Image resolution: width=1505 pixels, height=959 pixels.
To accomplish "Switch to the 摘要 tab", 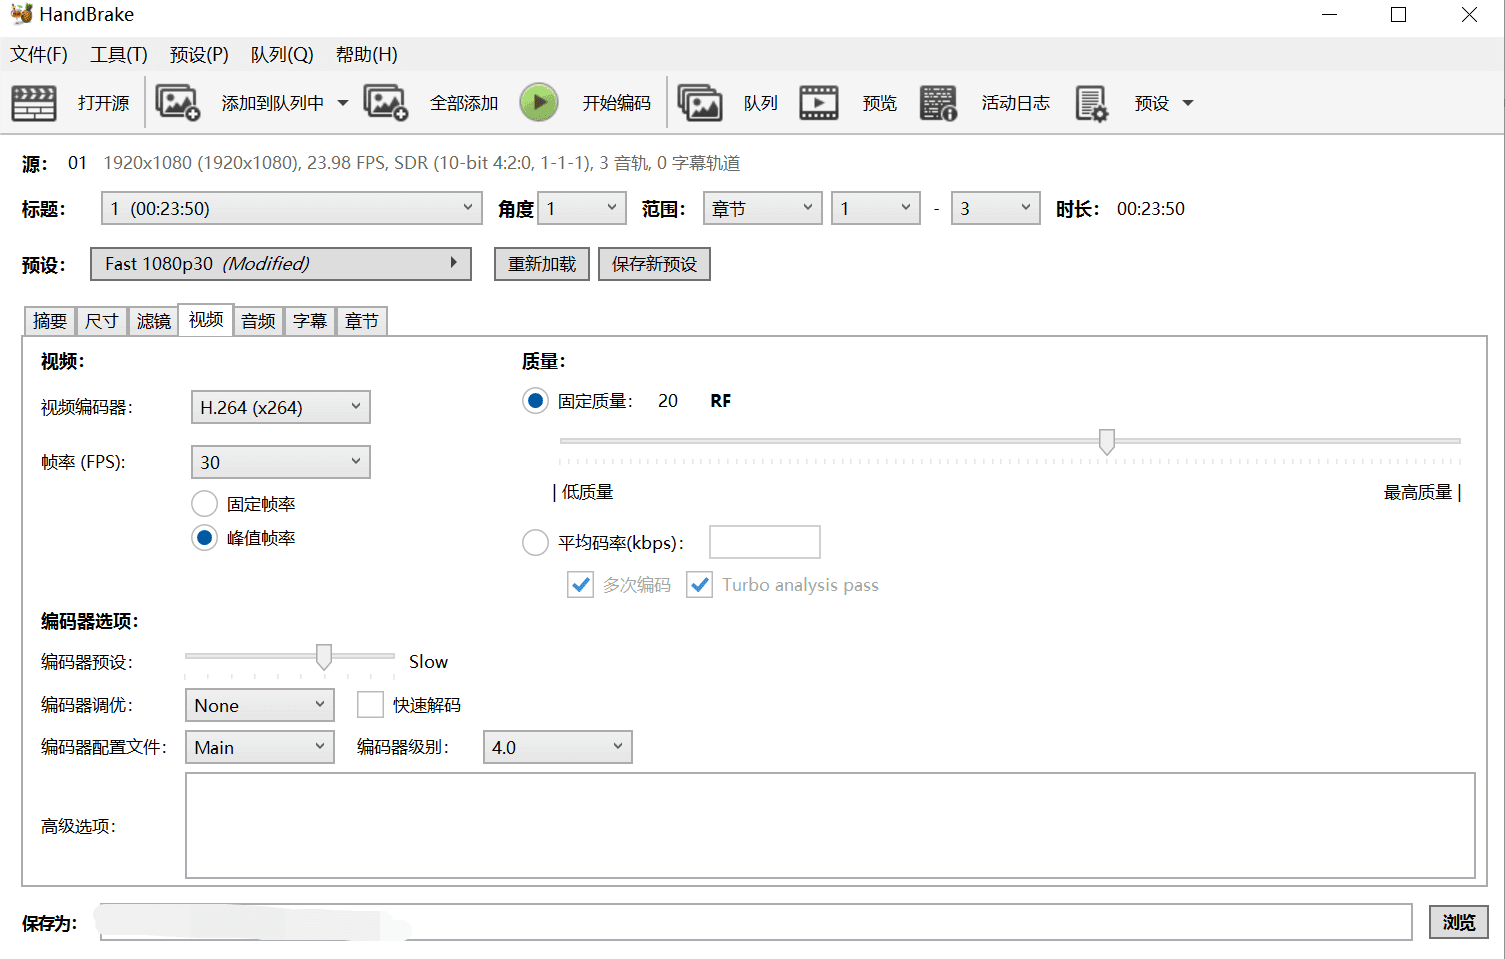I will (x=50, y=321).
